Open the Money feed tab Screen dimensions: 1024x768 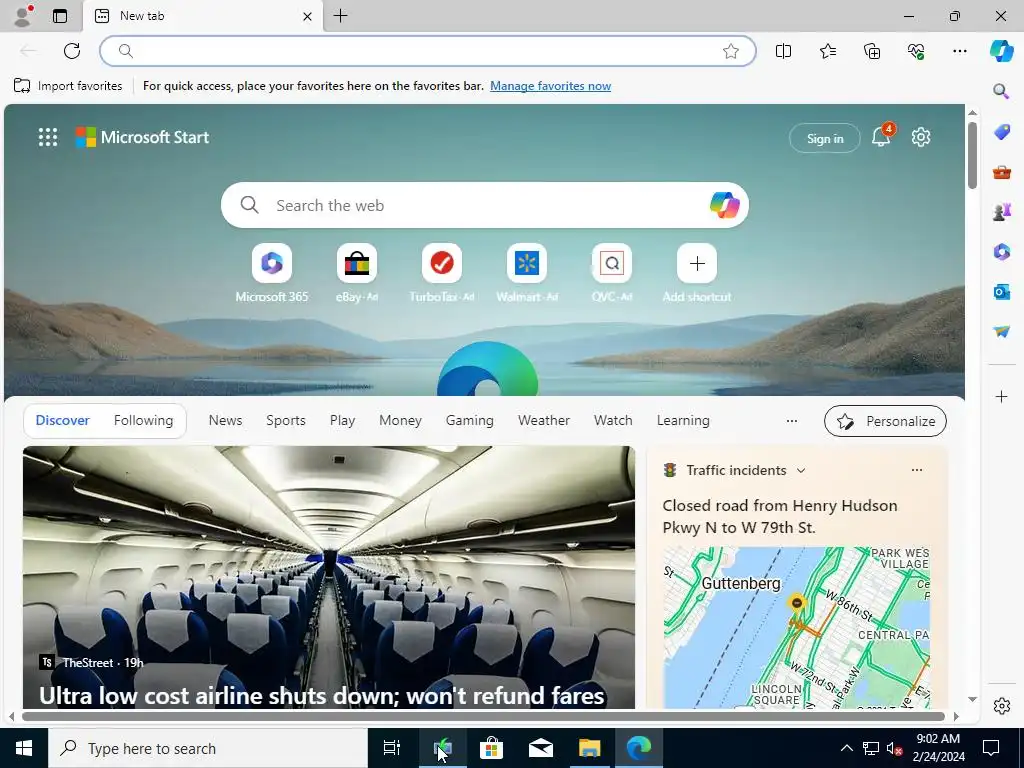[400, 421]
